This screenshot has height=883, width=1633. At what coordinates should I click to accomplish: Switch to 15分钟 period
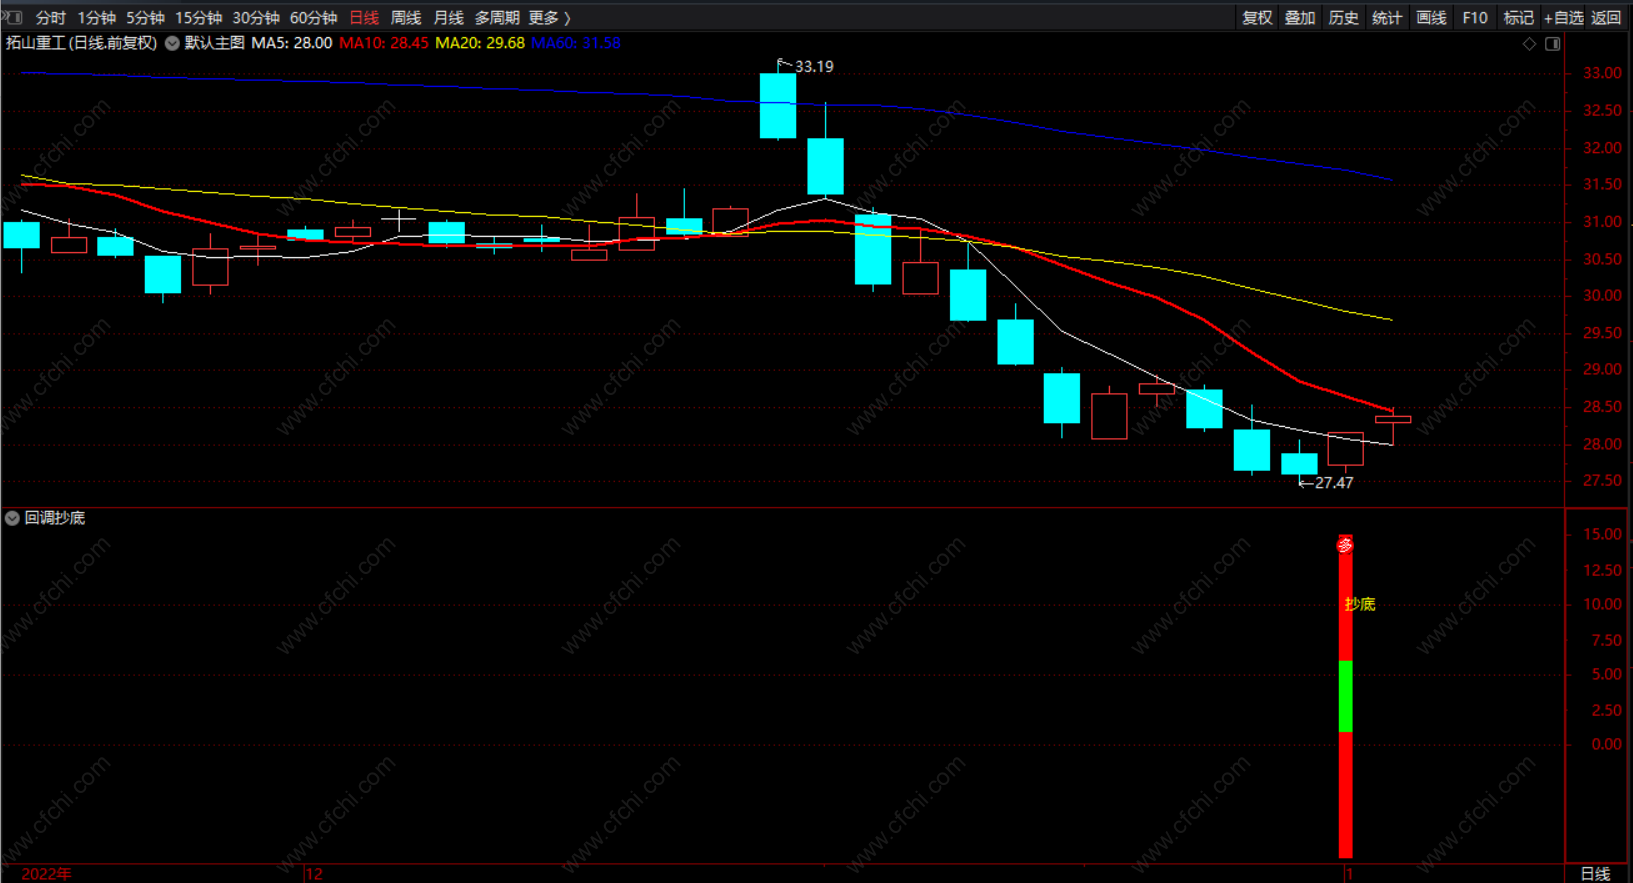[x=198, y=18]
